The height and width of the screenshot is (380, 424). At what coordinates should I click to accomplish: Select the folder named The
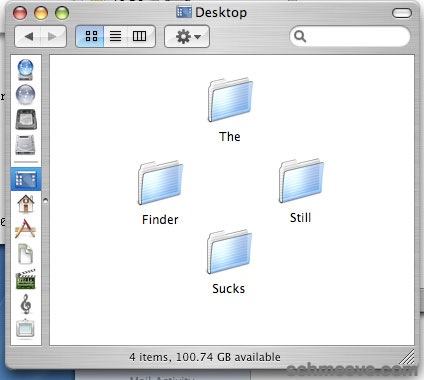(x=230, y=100)
